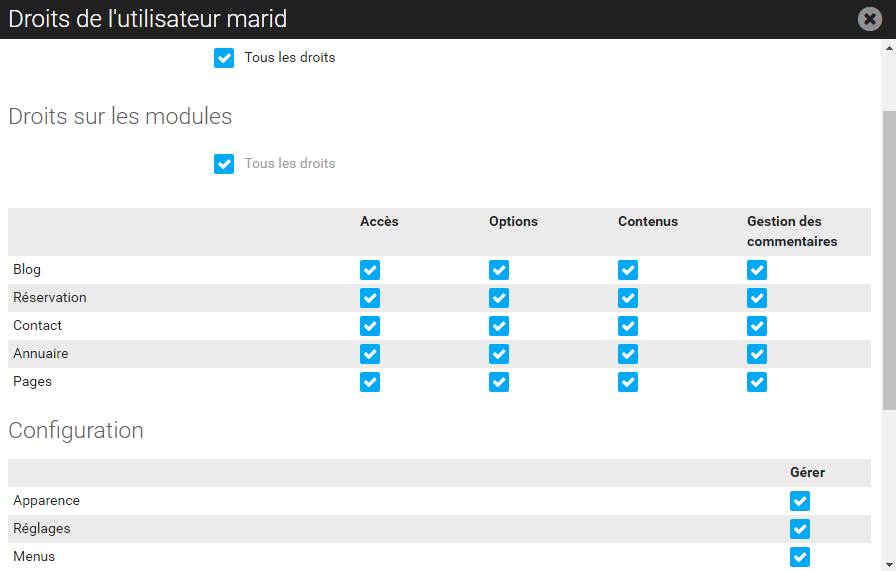The width and height of the screenshot is (896, 571).
Task: Close the user rights dialog
Action: 870,19
